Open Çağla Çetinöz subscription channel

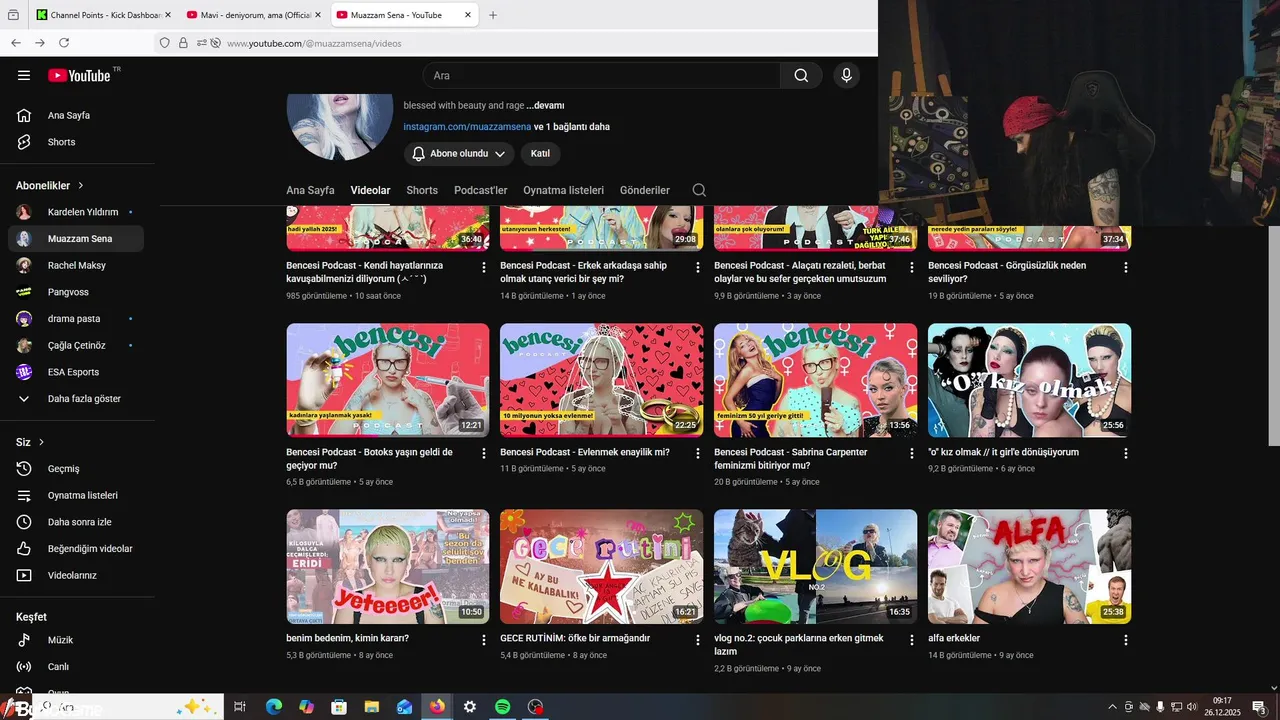tap(76, 345)
